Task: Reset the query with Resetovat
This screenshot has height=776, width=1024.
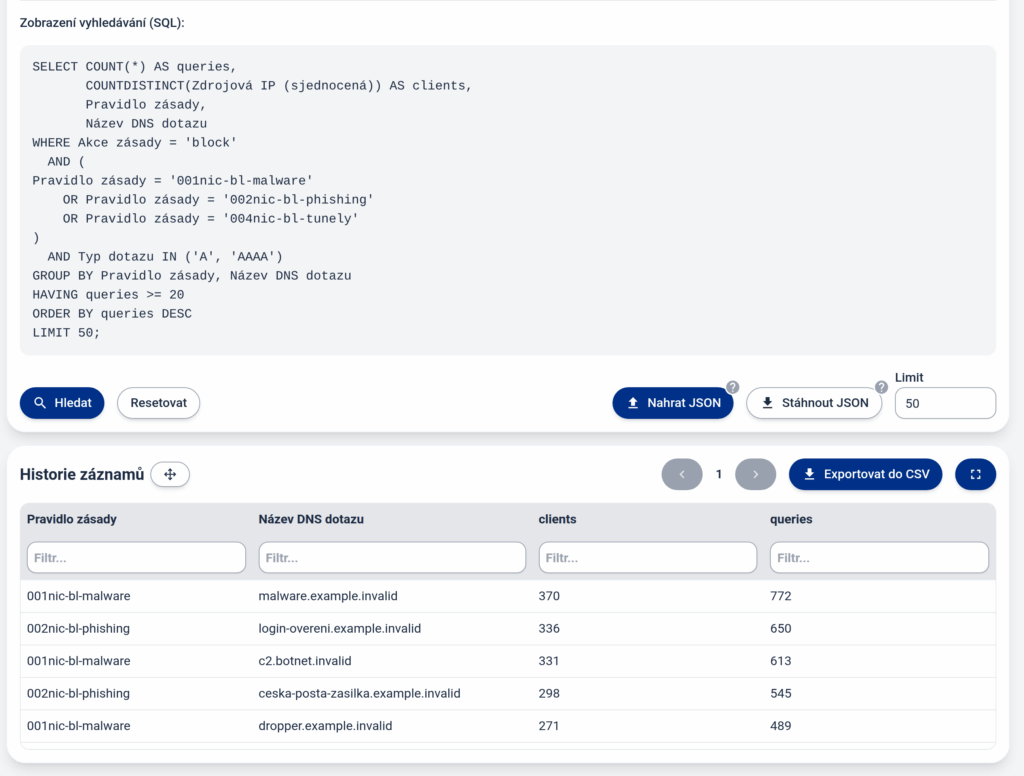Action: coord(159,403)
